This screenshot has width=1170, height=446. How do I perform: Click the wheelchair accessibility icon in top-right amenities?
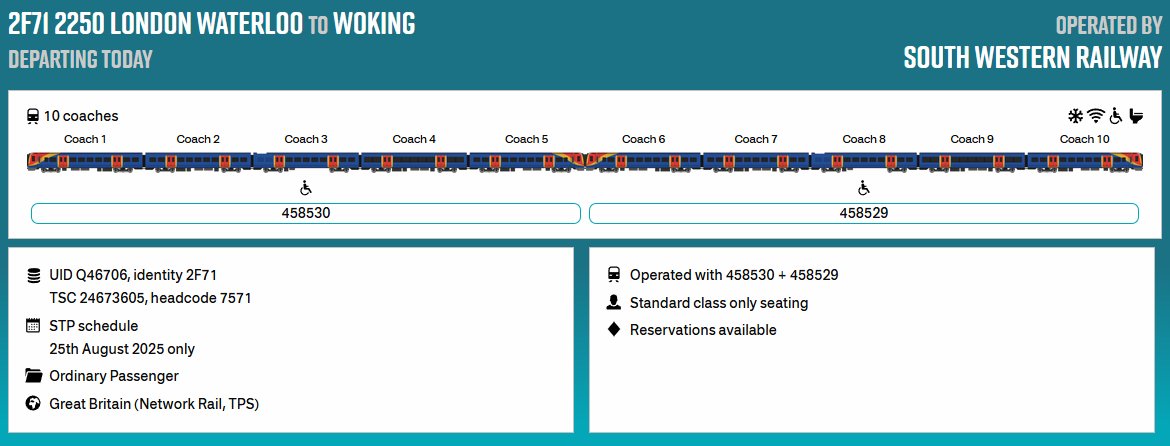1116,116
